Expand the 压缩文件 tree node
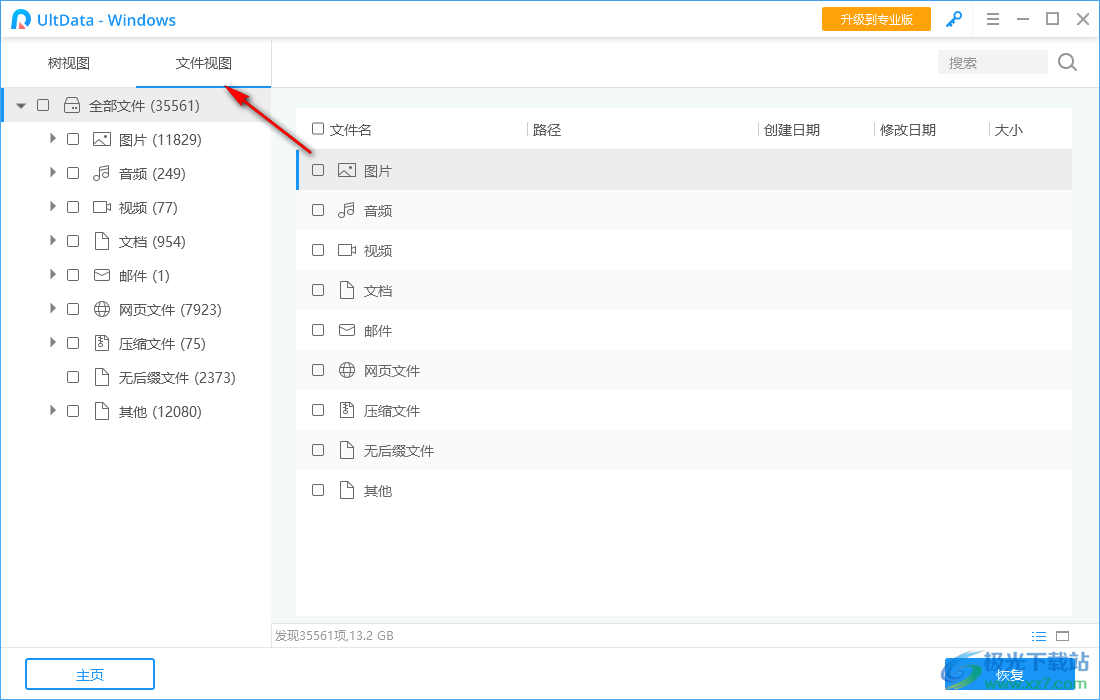Screen dimensions: 1100x700 coord(53,343)
